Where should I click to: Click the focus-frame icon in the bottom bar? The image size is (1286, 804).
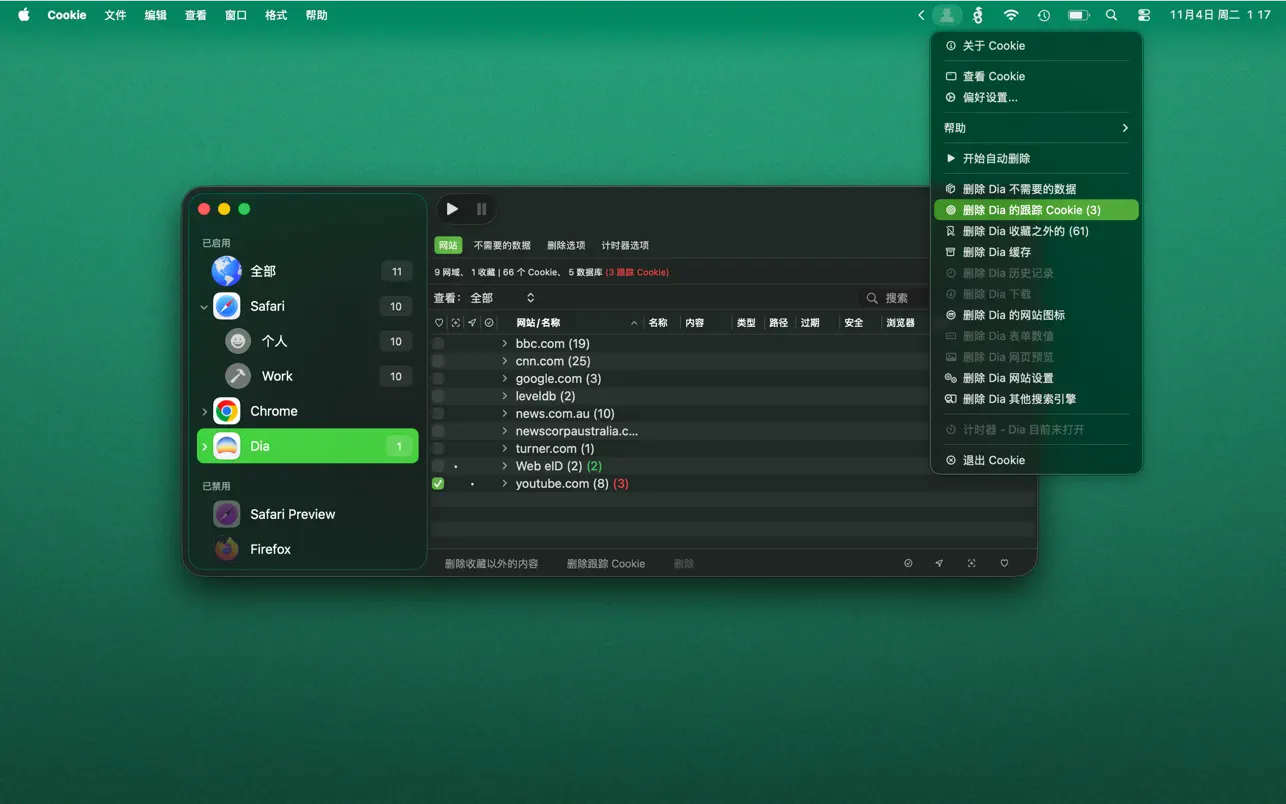coord(971,564)
